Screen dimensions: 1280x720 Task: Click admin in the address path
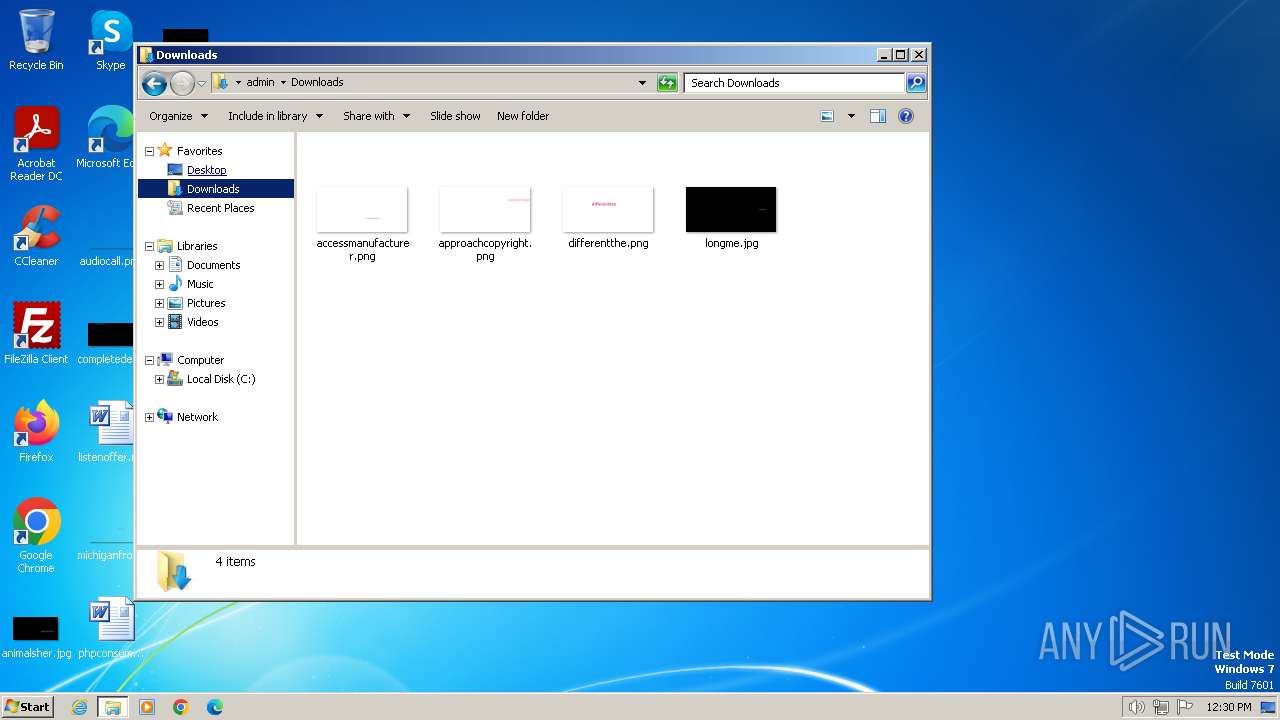click(x=260, y=82)
